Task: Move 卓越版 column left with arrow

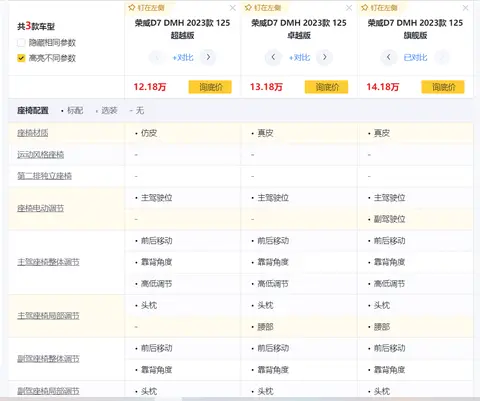Action: (x=273, y=57)
